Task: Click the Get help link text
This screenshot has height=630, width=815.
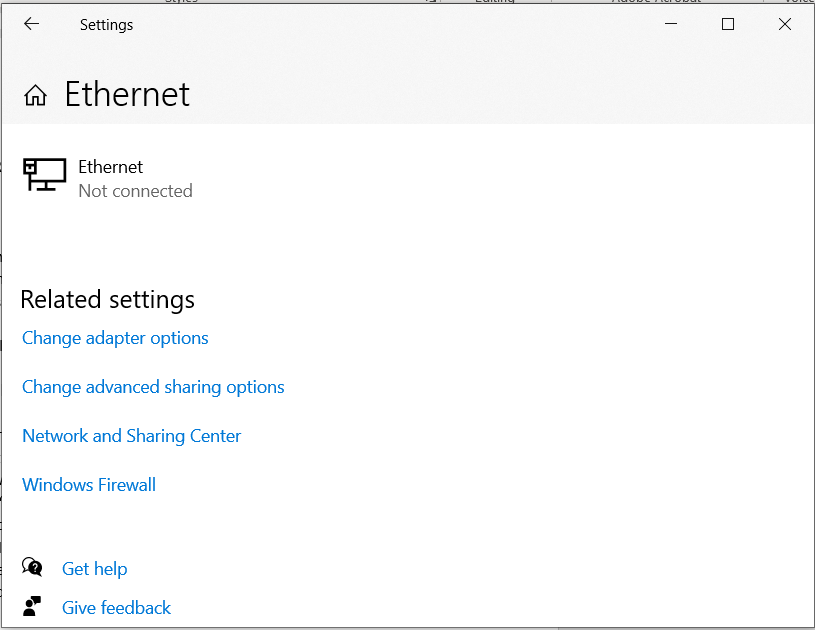Action: [x=94, y=569]
